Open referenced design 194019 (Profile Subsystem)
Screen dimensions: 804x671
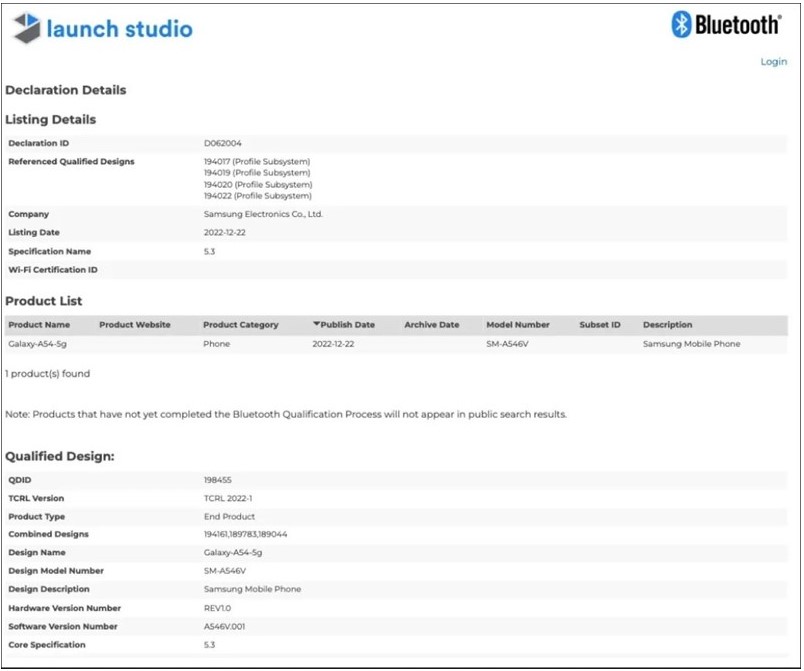click(x=257, y=173)
